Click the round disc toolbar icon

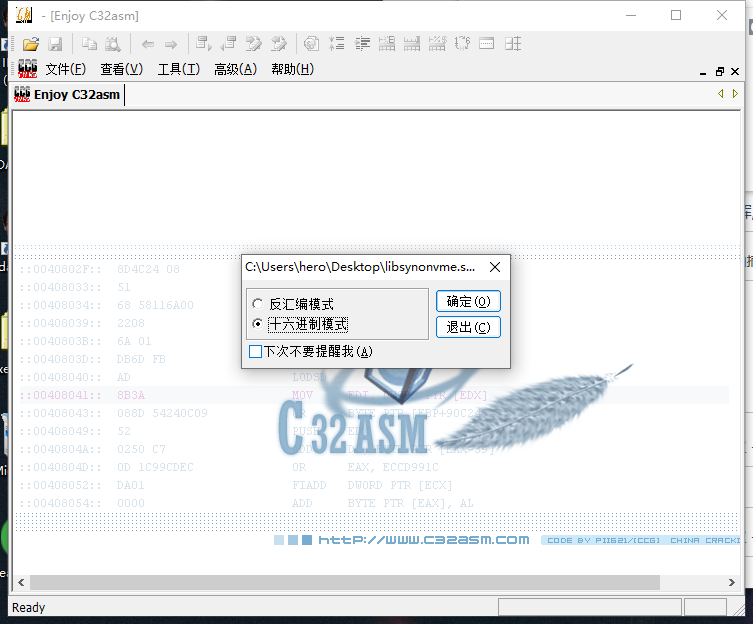pyautogui.click(x=311, y=44)
